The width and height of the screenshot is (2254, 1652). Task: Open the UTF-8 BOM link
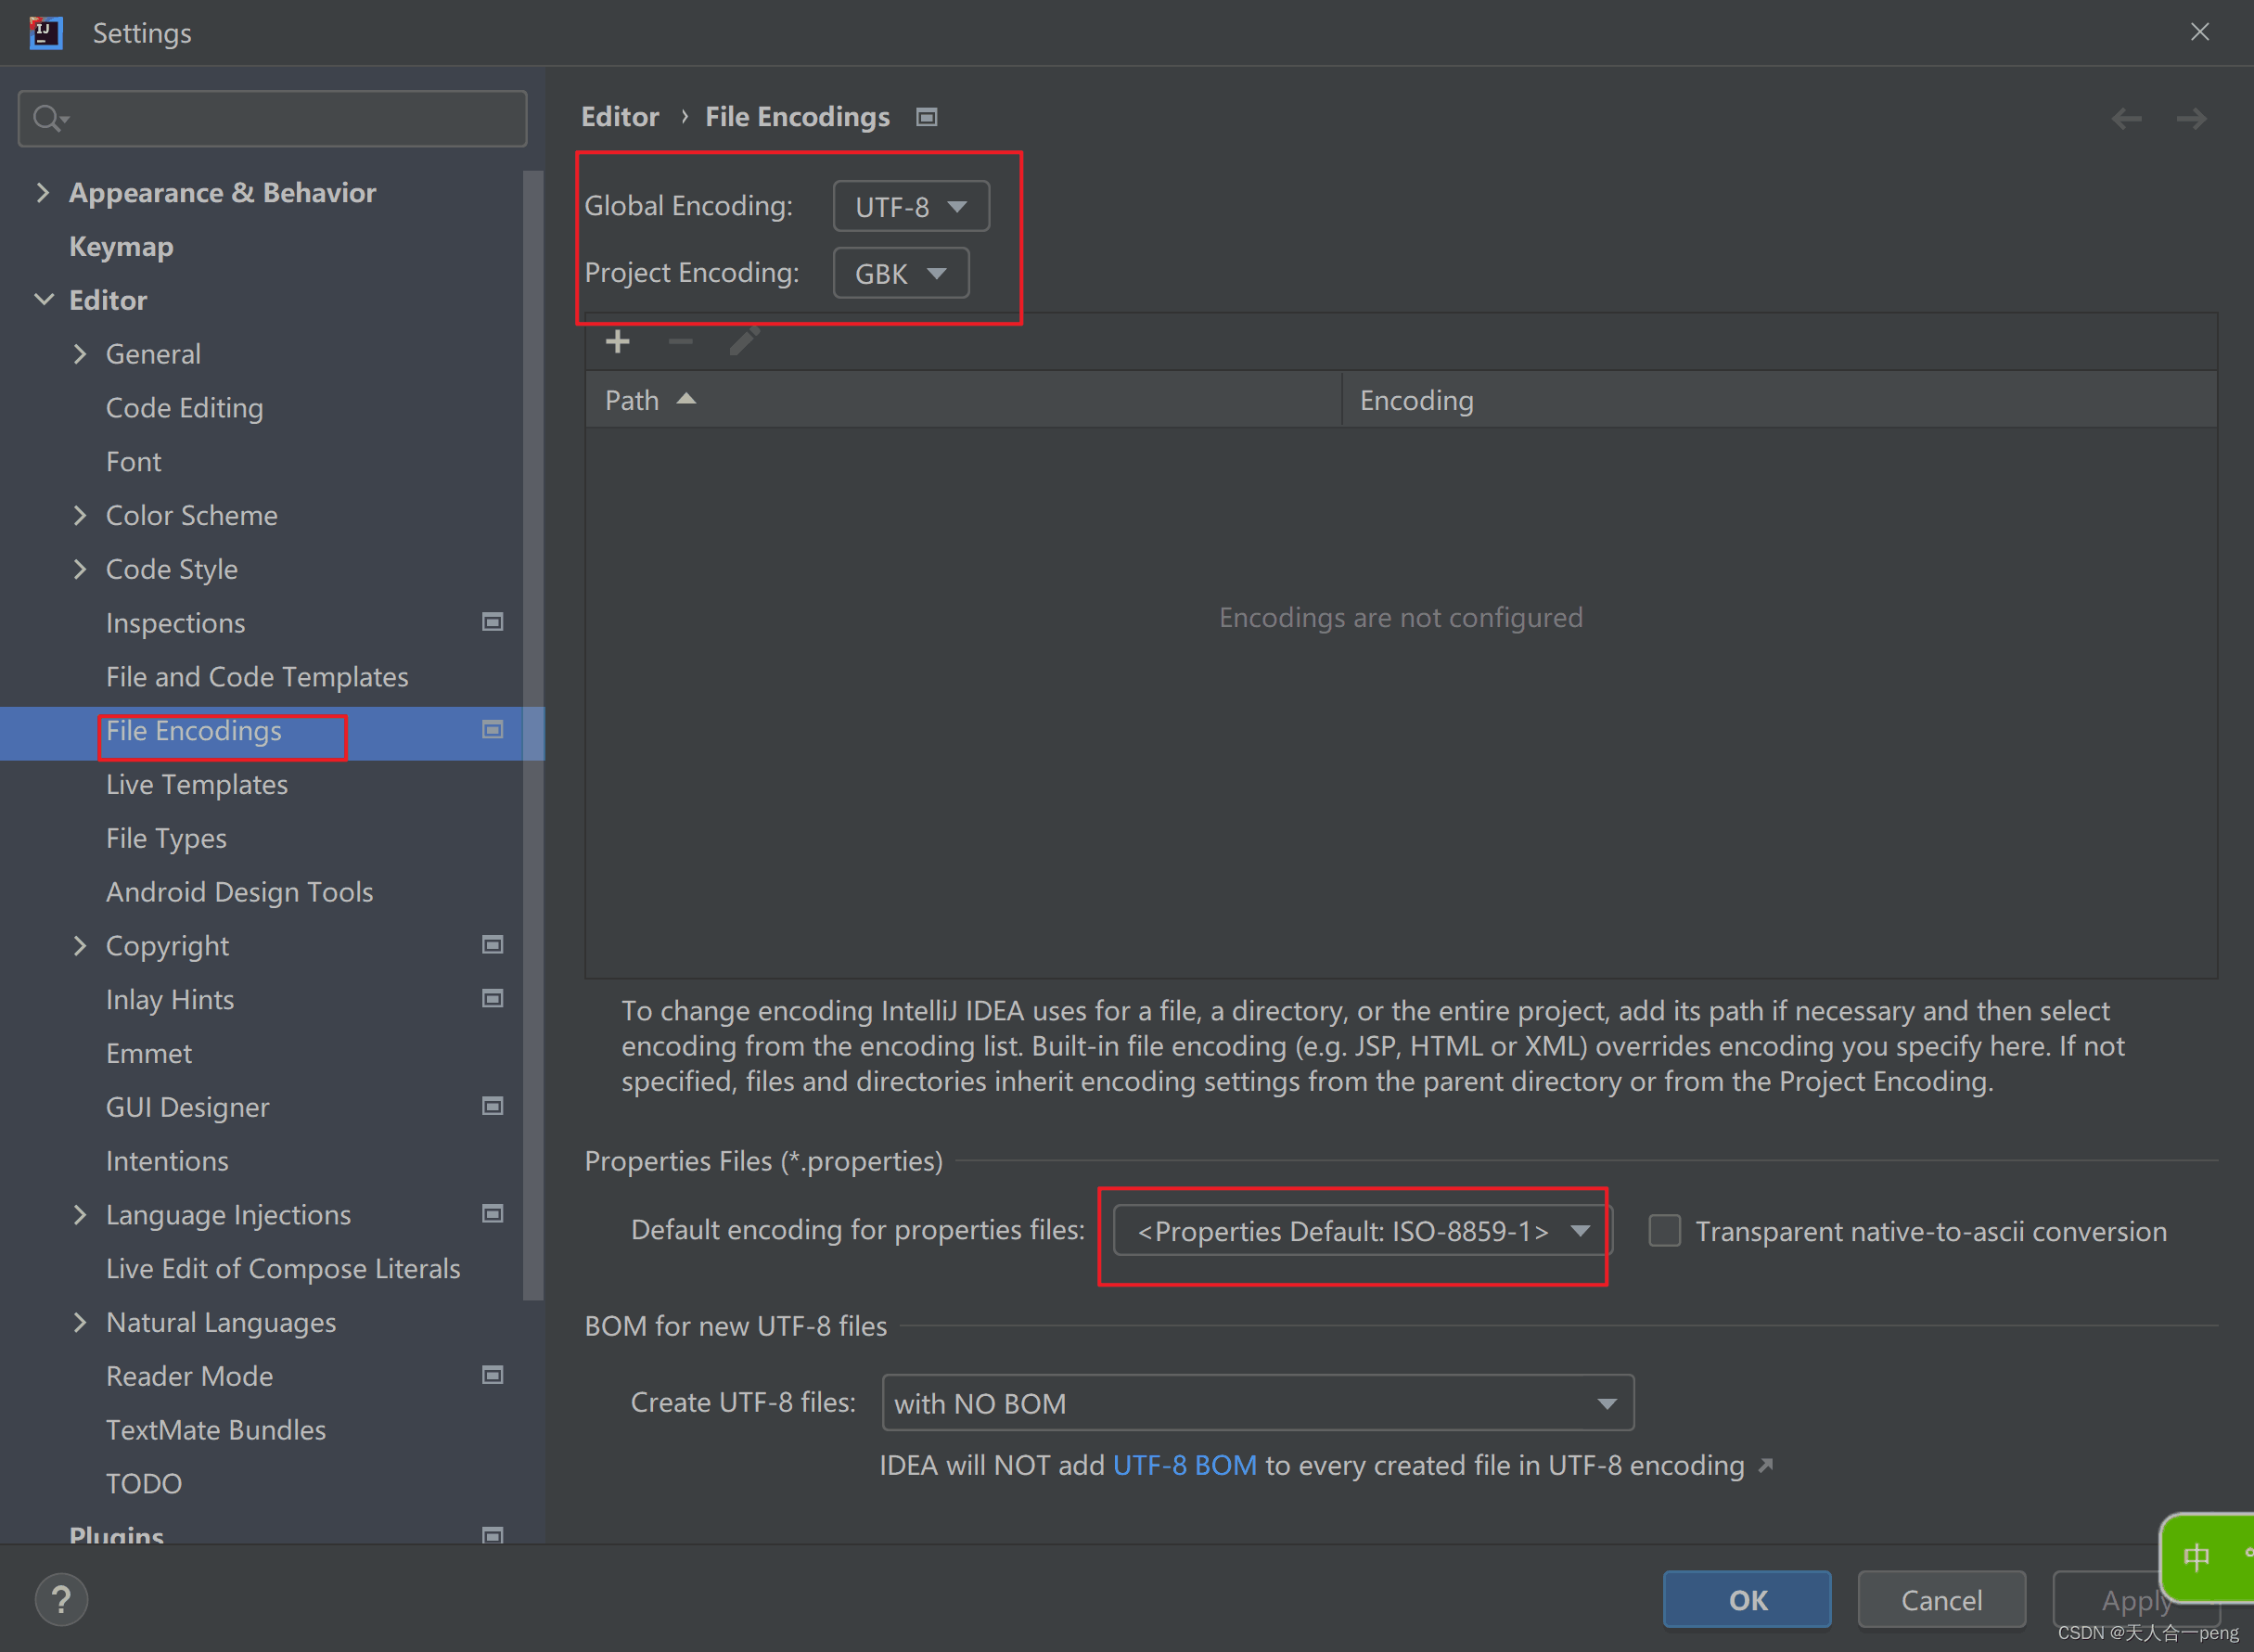click(1184, 1465)
